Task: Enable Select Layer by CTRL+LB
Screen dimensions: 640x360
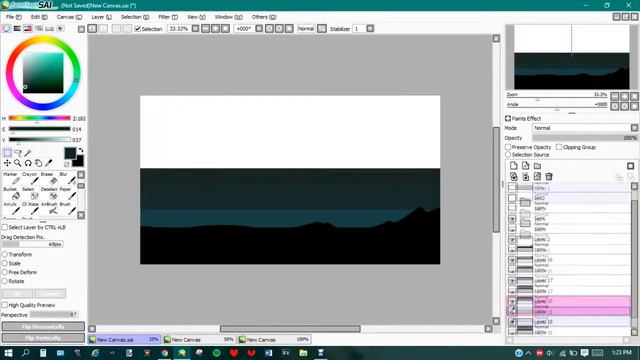Action: pyautogui.click(x=4, y=227)
